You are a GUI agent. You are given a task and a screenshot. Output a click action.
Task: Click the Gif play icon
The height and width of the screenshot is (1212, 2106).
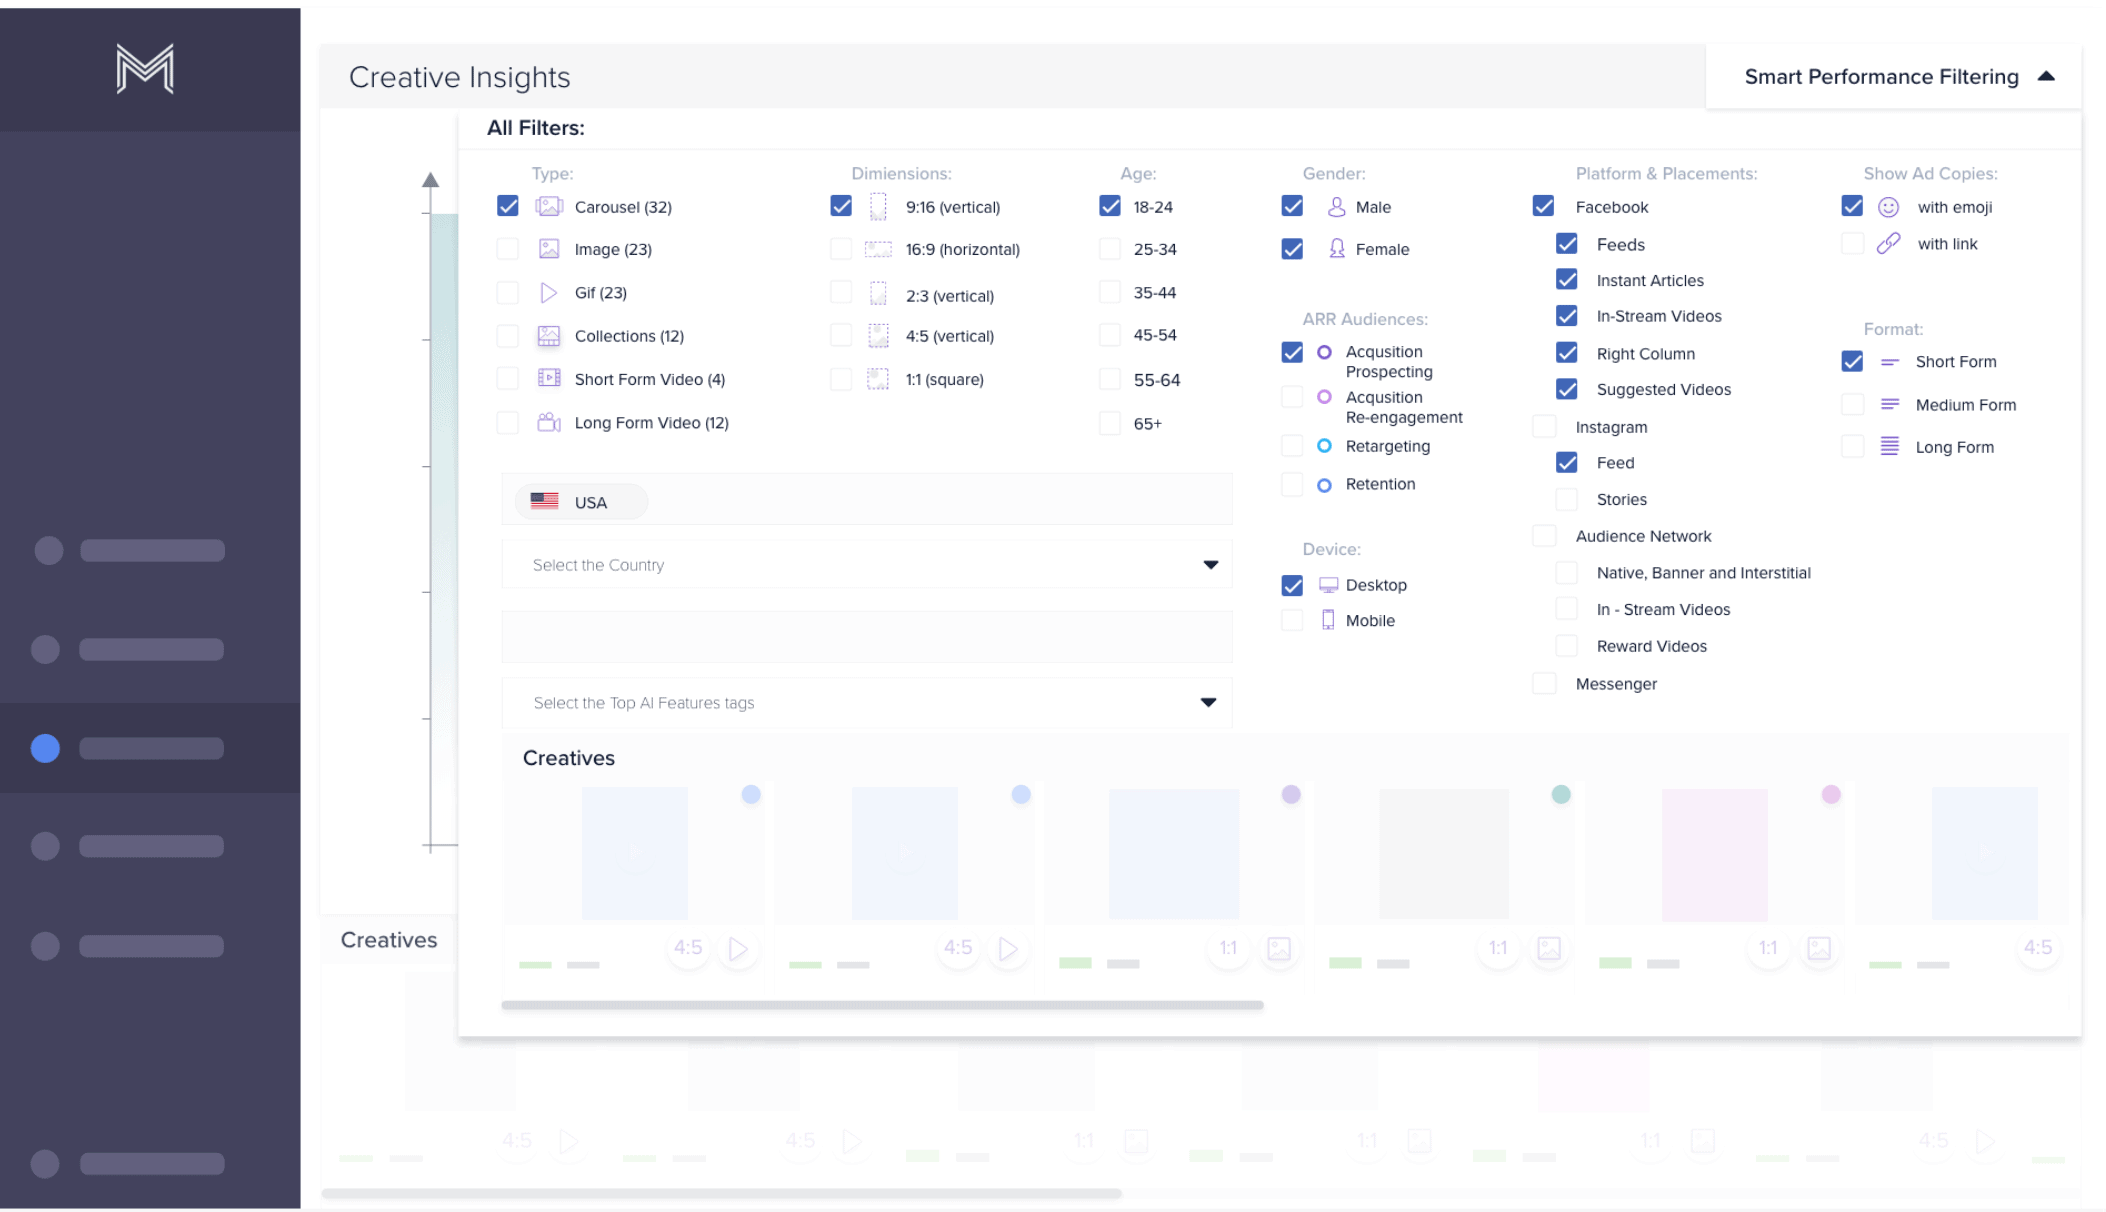click(548, 293)
